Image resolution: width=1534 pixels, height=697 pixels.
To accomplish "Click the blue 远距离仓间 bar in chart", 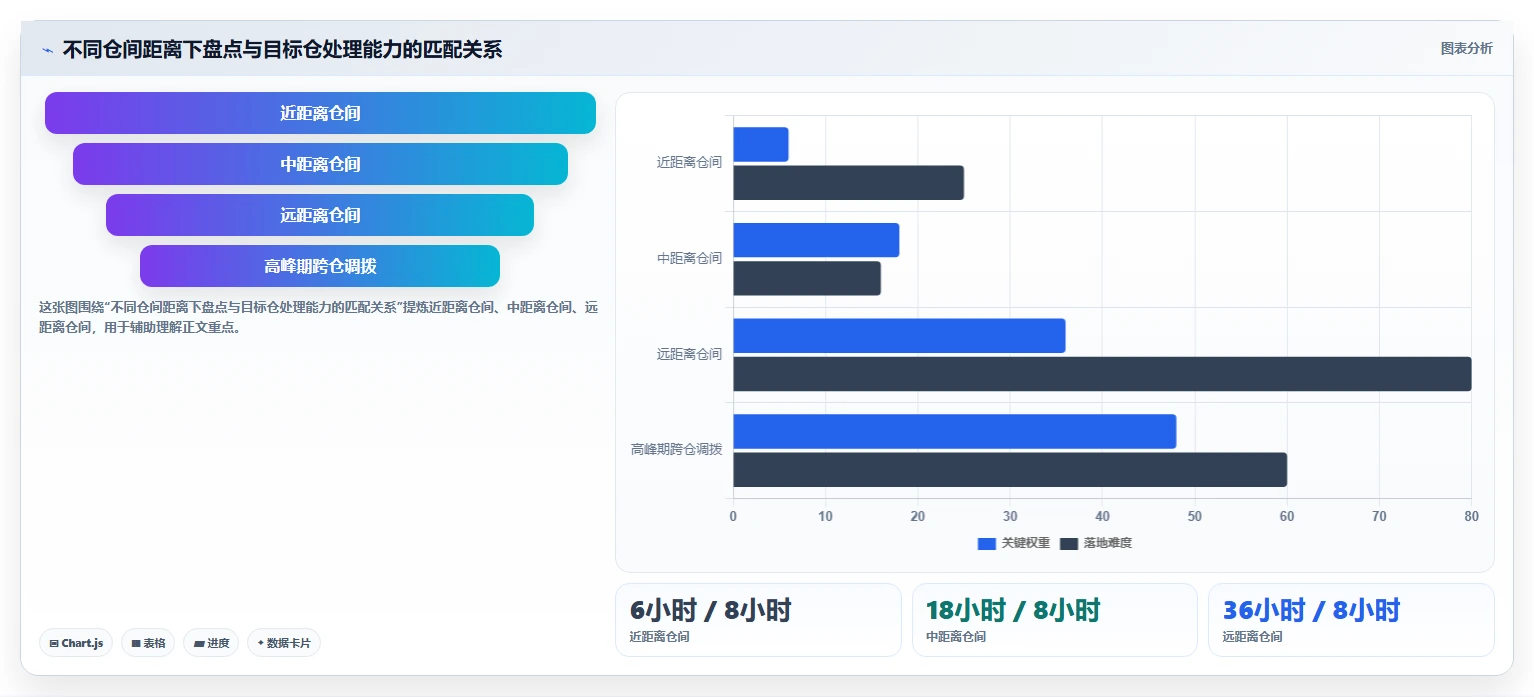I will (899, 336).
